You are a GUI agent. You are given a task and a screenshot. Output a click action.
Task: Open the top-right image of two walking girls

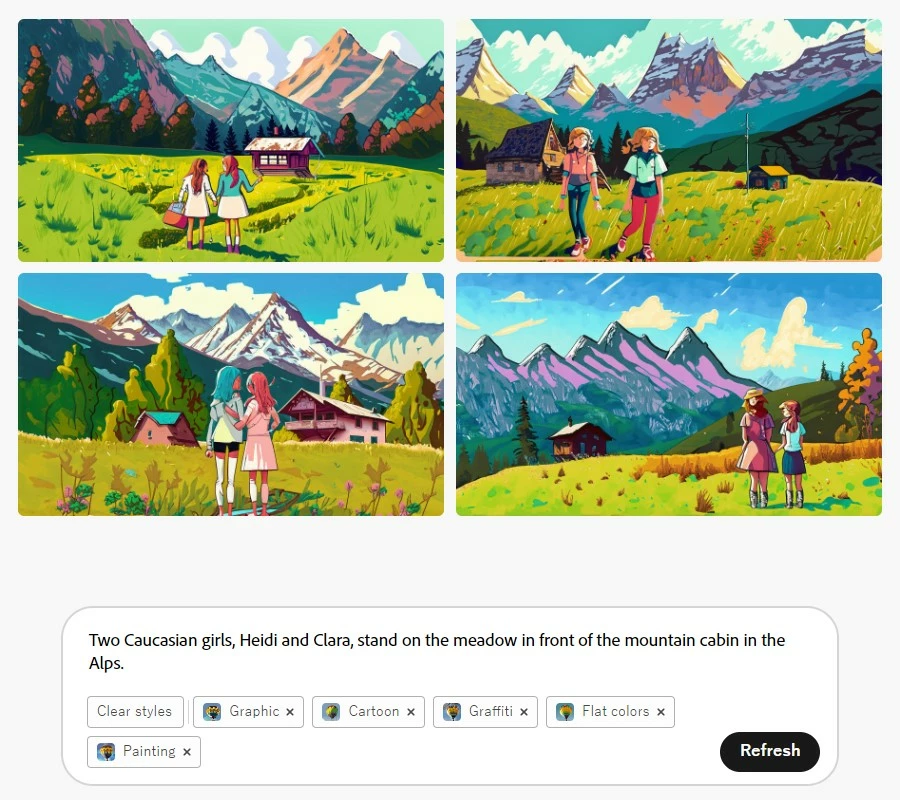pyautogui.click(x=669, y=140)
